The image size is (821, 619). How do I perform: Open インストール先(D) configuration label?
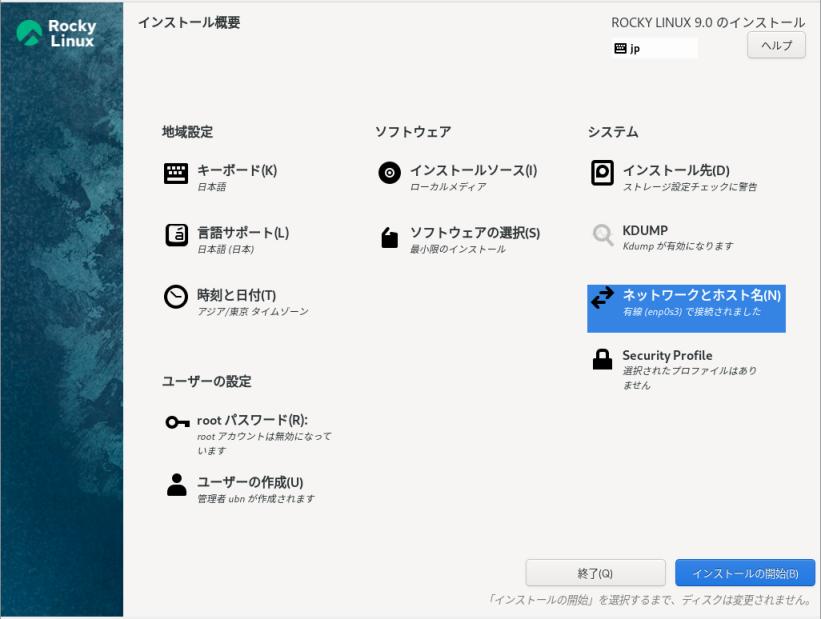click(x=676, y=170)
